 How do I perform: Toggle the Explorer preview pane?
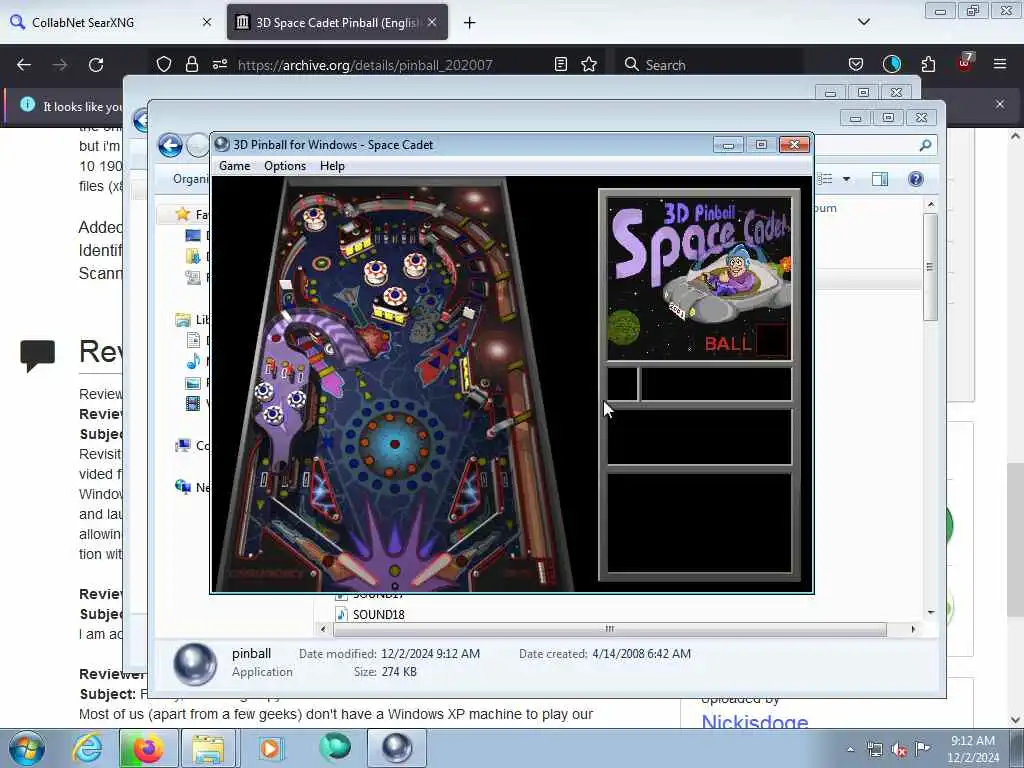[x=880, y=179]
